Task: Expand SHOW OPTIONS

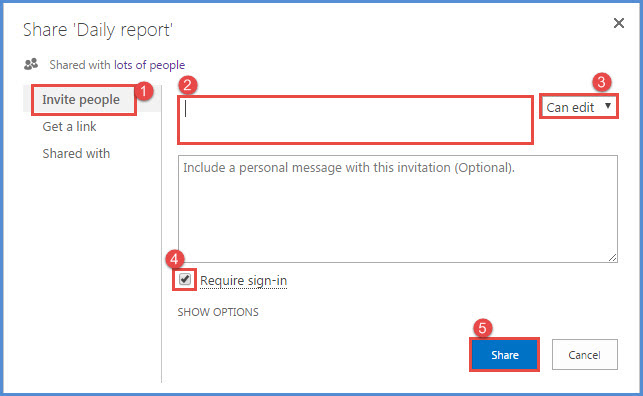Action: (218, 312)
